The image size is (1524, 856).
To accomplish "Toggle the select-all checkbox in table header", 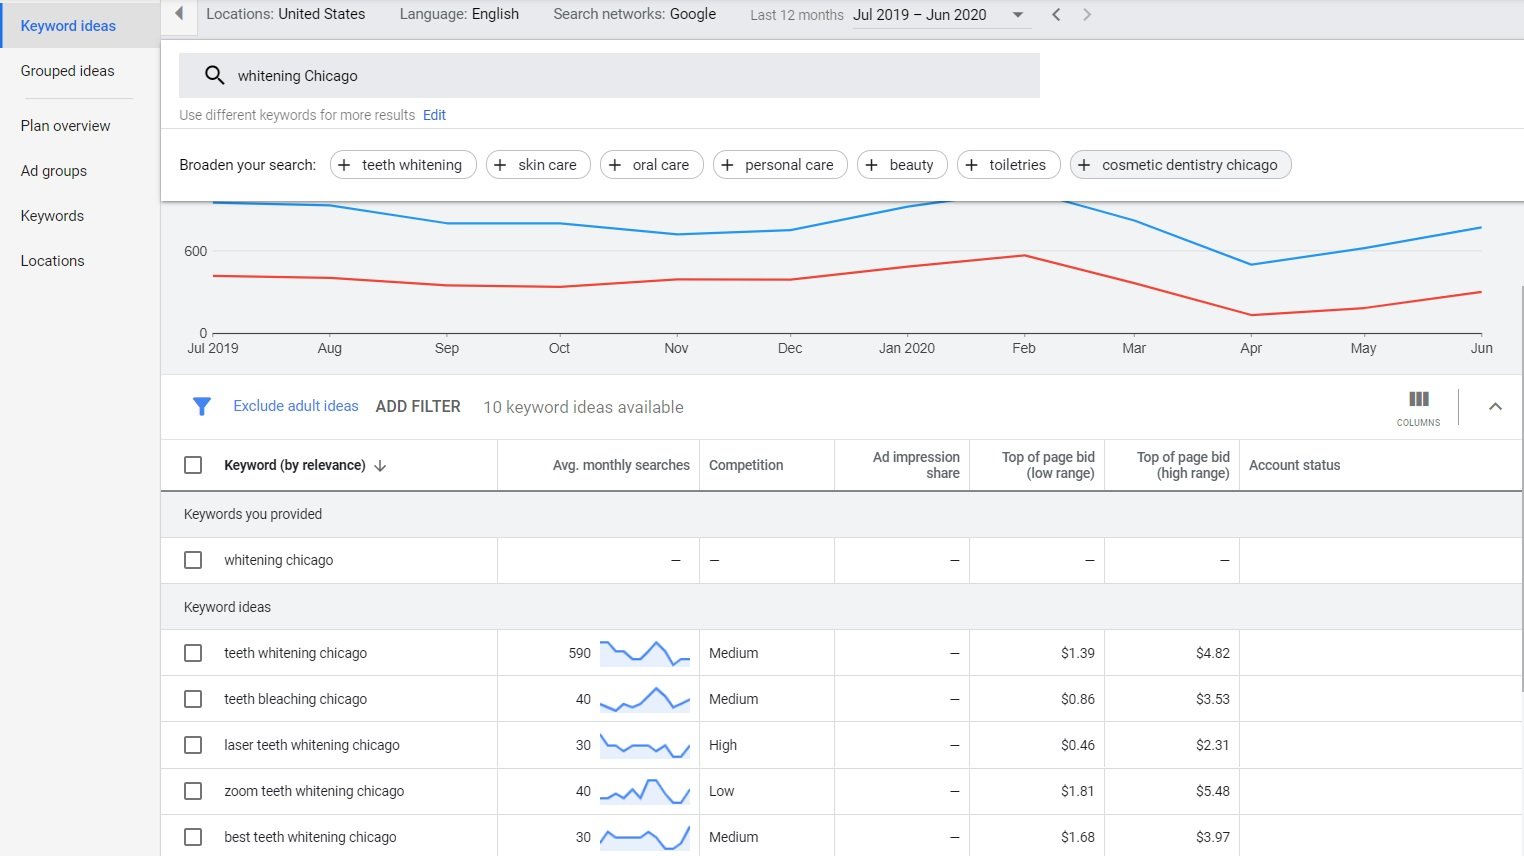I will click(193, 465).
